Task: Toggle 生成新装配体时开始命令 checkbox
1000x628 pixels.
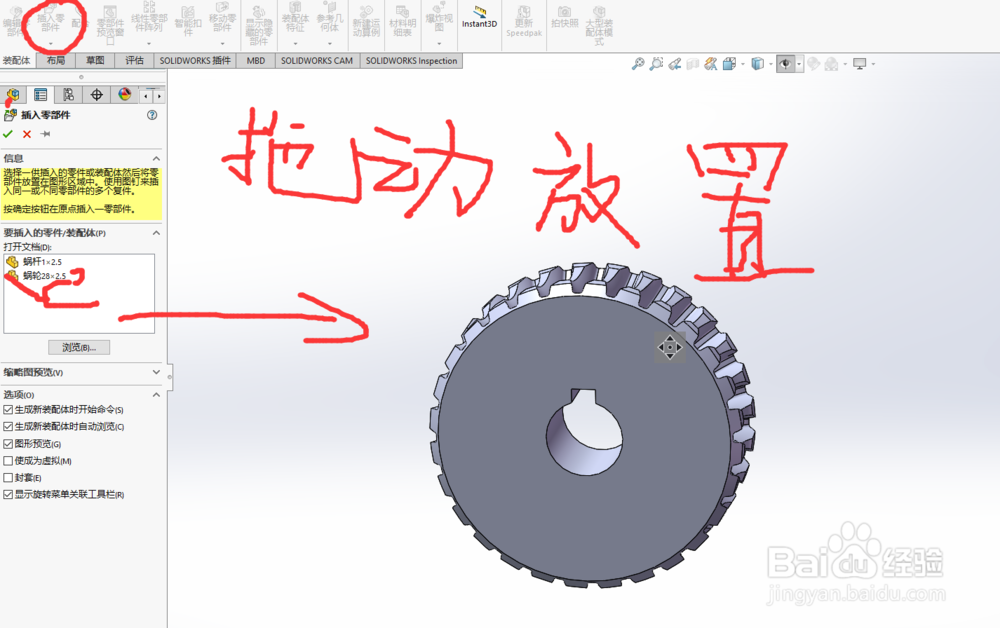Action: click(8, 409)
